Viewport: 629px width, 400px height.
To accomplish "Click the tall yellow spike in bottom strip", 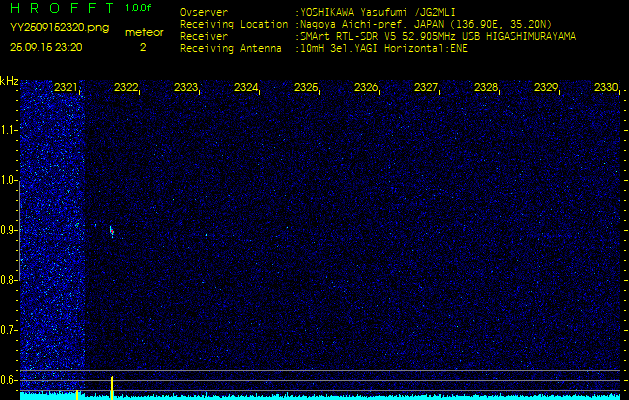I will [112, 385].
